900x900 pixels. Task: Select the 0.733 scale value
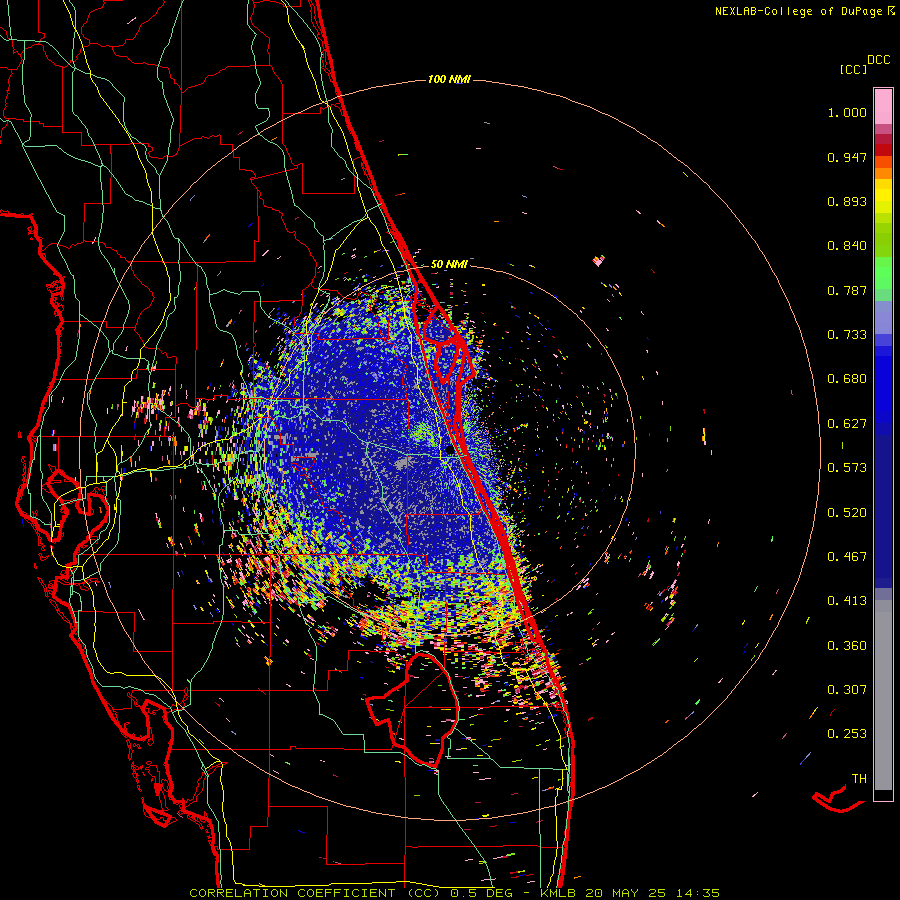[847, 335]
